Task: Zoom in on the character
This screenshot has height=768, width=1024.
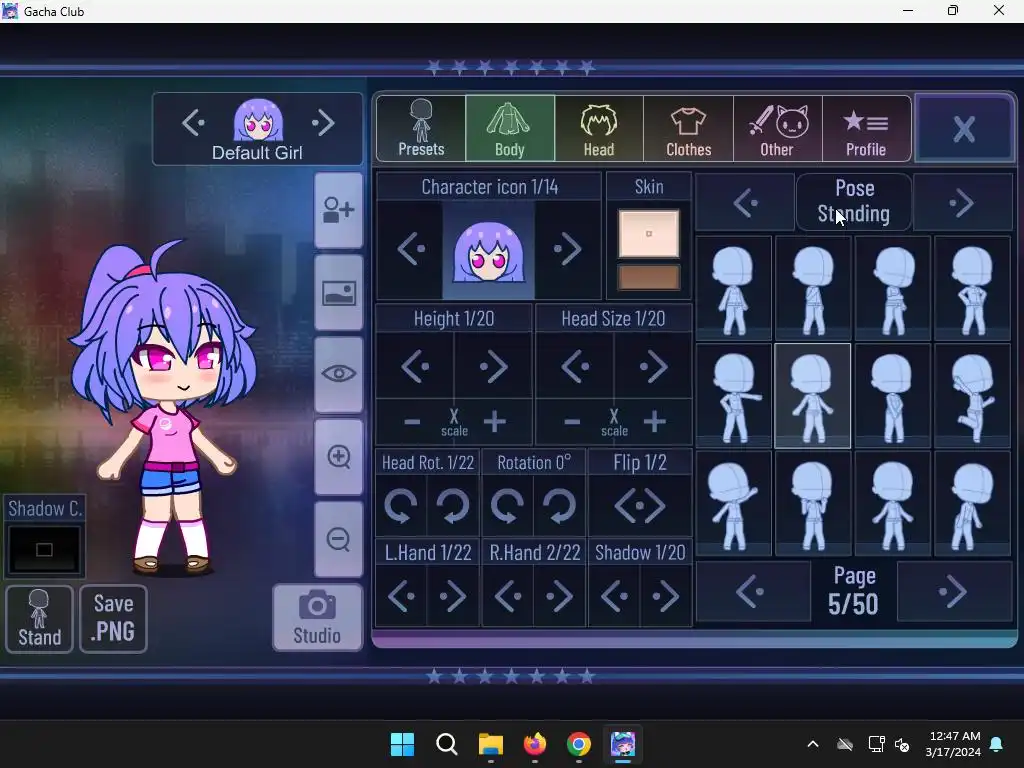Action: 338,456
